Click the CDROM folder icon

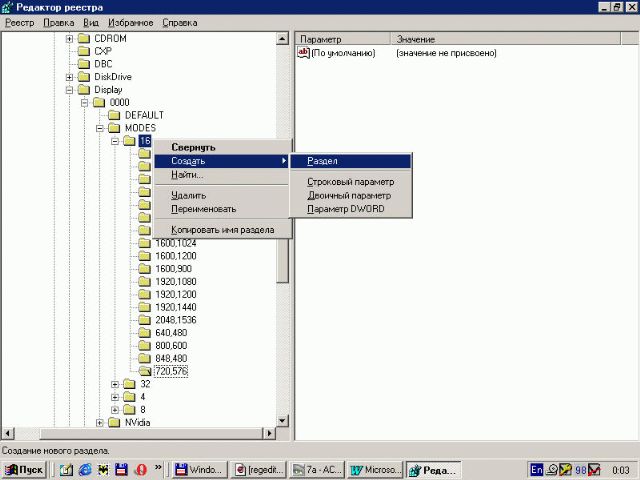pyautogui.click(x=84, y=38)
